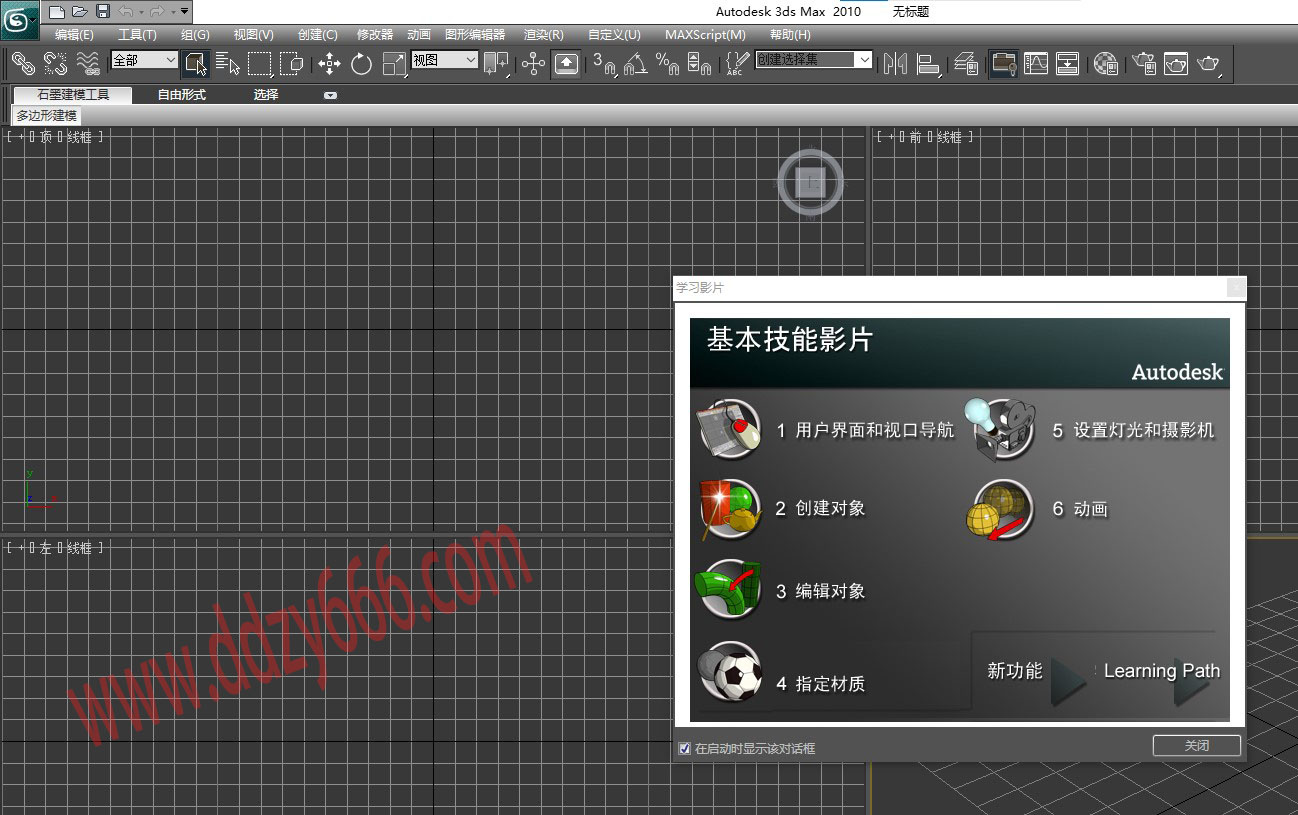Play movie 1 用户界面和视口导航
Viewport: 1298px width, 815px height.
coord(825,430)
